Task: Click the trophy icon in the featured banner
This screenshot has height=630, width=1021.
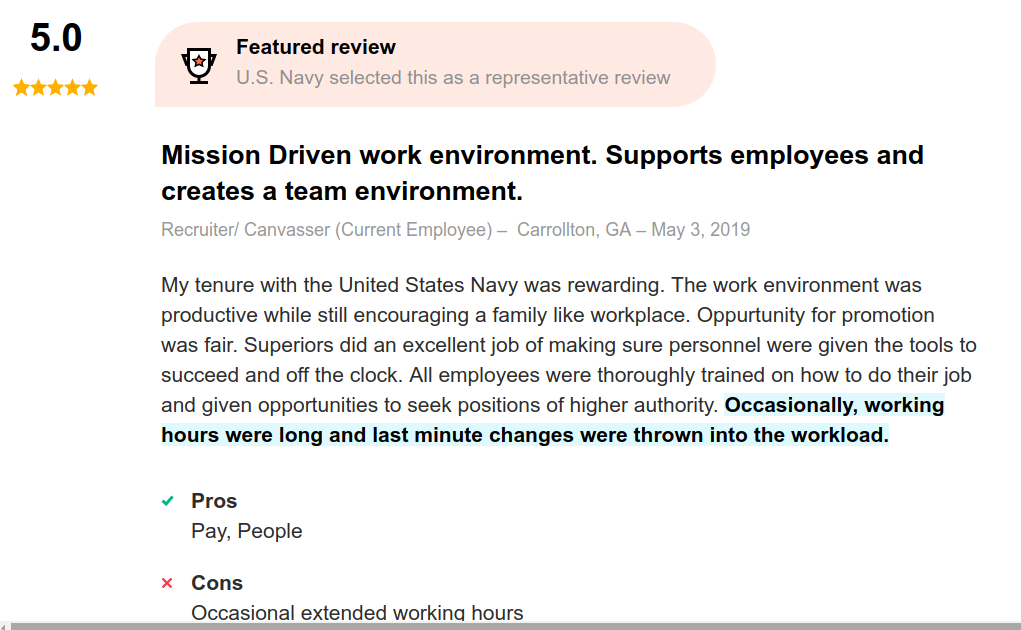Action: click(x=199, y=64)
